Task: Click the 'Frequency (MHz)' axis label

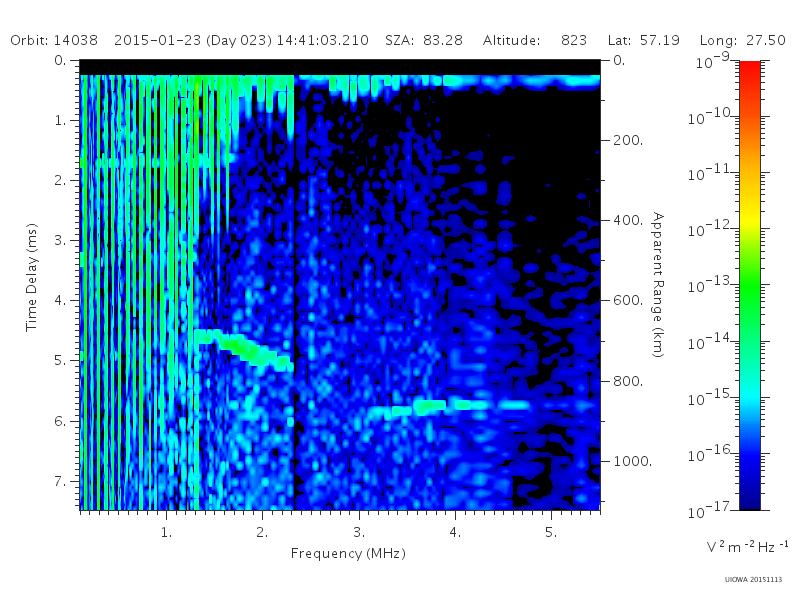Action: [x=348, y=554]
